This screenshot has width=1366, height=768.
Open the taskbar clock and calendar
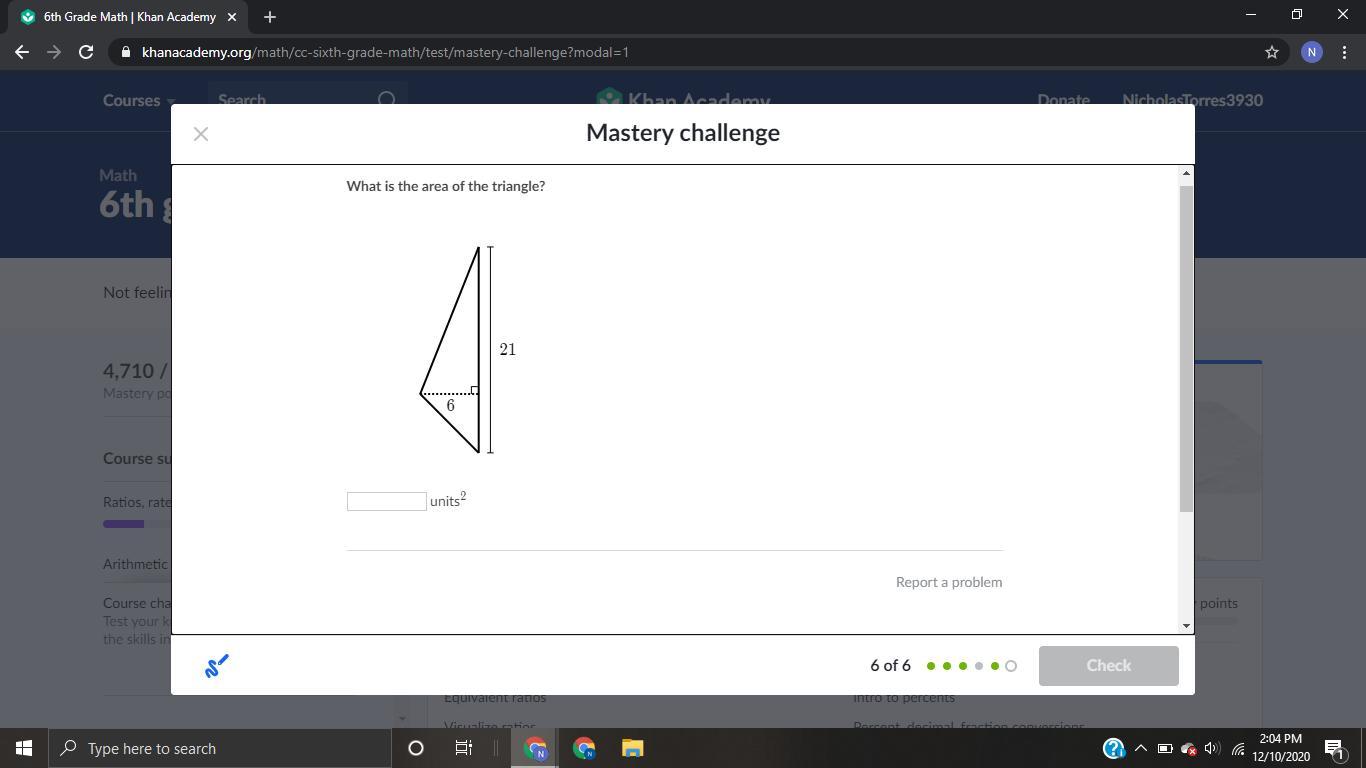1280,748
